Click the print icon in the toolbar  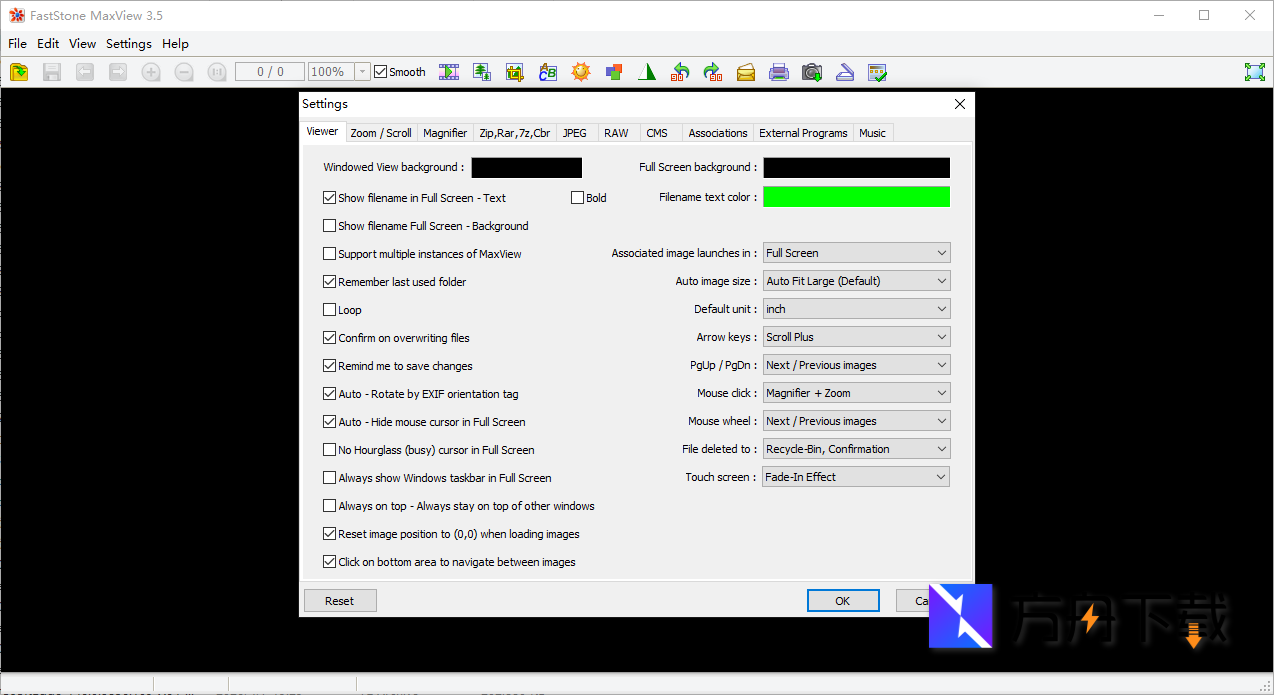click(x=779, y=72)
